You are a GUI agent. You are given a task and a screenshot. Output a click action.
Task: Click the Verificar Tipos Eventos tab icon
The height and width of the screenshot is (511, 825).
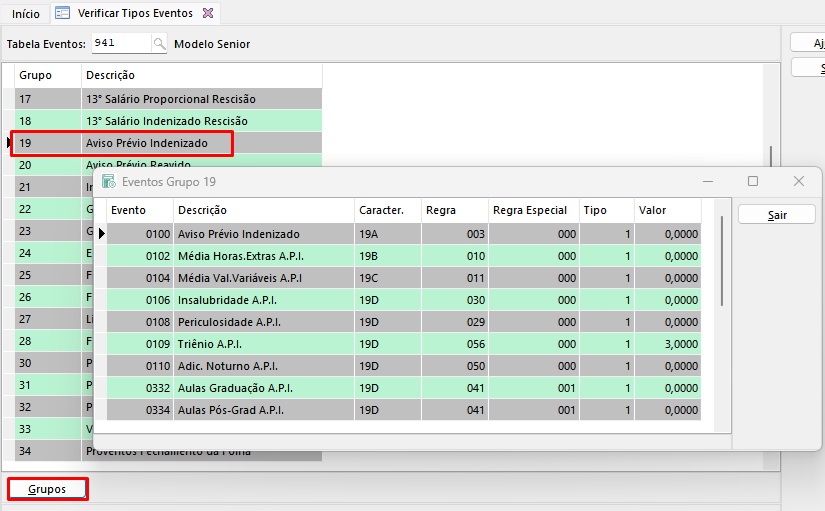(x=63, y=13)
